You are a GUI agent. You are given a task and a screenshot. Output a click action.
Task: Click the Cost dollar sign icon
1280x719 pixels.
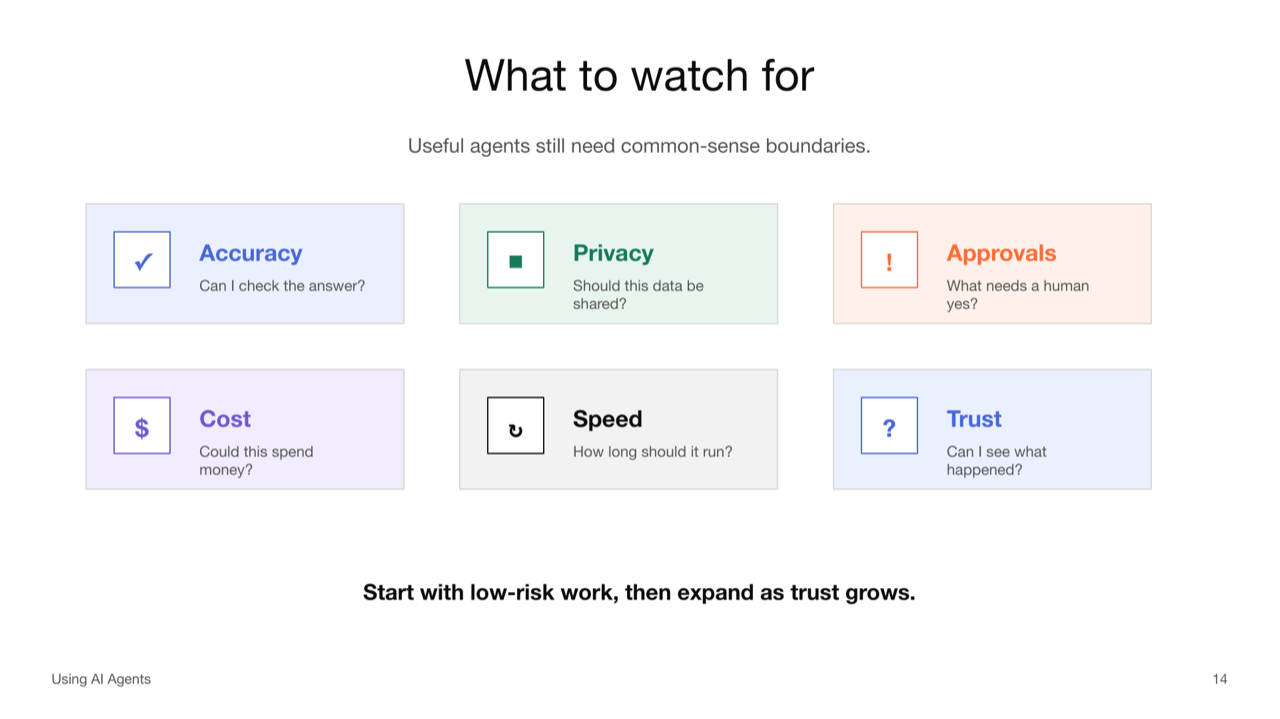point(142,426)
